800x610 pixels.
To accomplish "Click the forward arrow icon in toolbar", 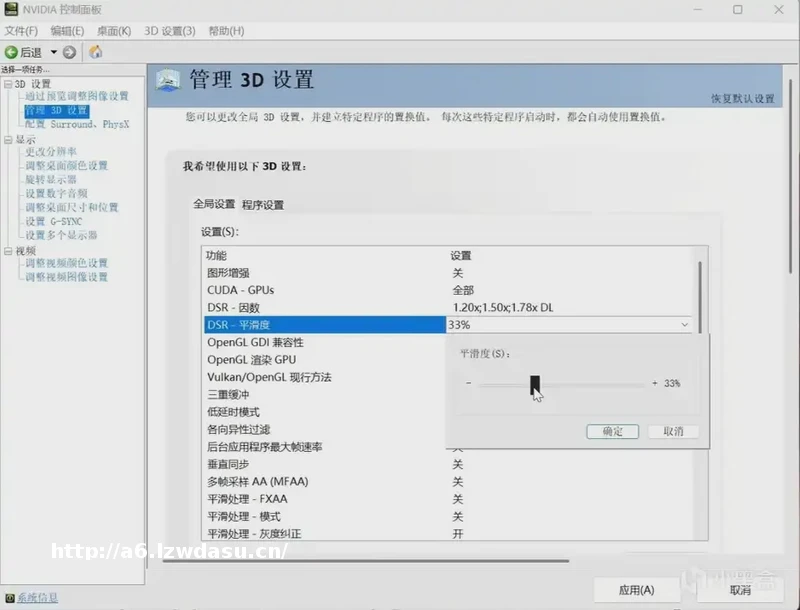I will (x=69, y=52).
